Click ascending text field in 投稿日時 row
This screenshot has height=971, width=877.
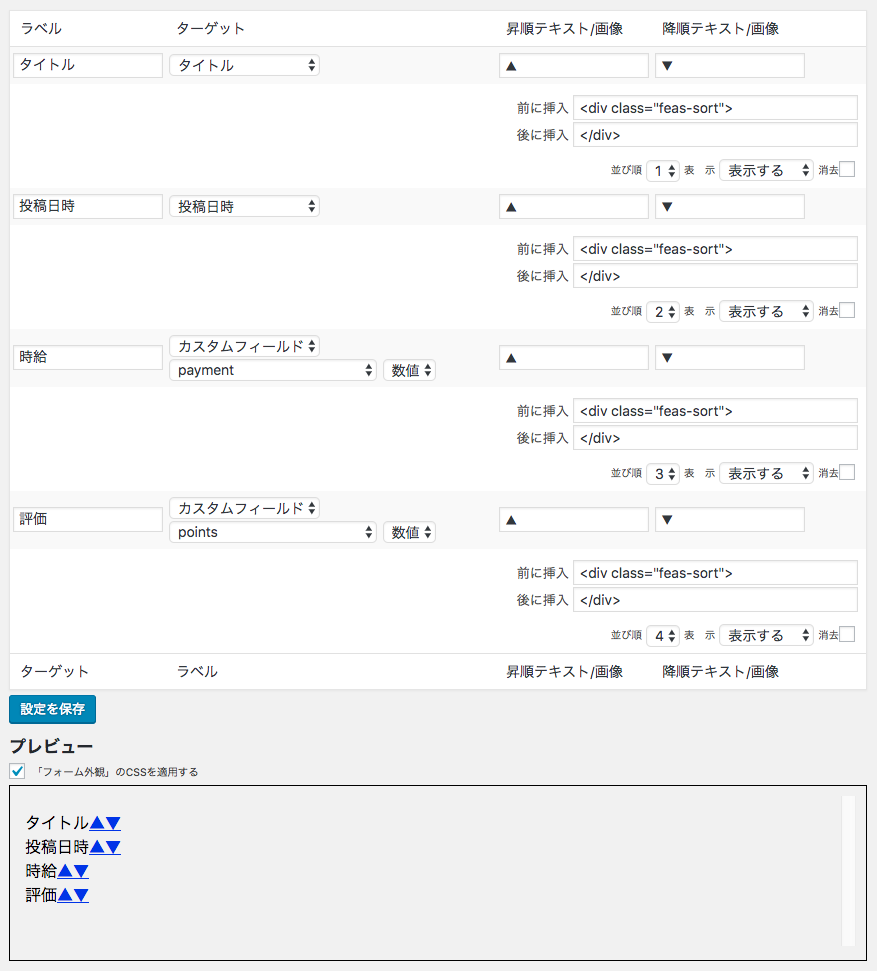[574, 207]
